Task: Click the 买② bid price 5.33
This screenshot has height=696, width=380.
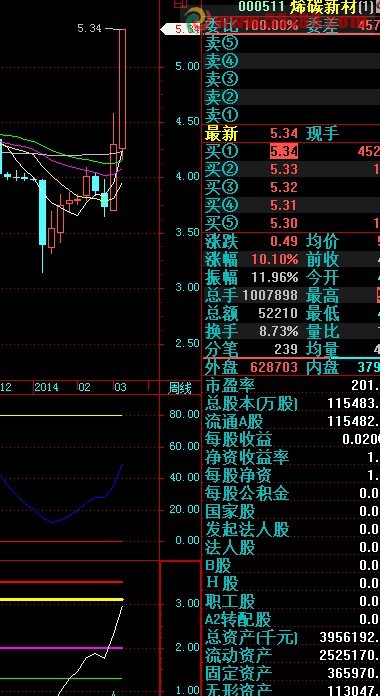Action: (284, 169)
